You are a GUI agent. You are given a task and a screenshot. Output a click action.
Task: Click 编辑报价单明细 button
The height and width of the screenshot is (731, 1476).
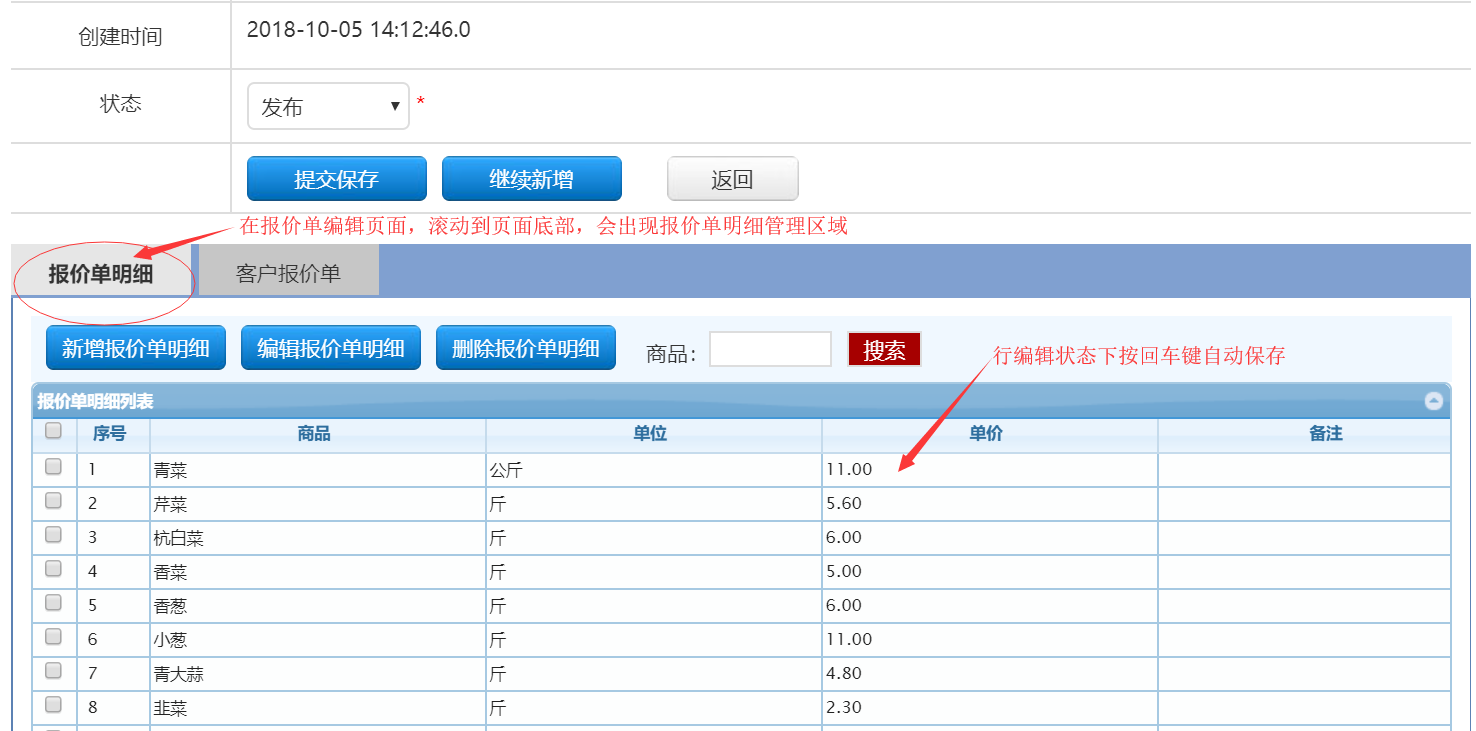coord(330,348)
